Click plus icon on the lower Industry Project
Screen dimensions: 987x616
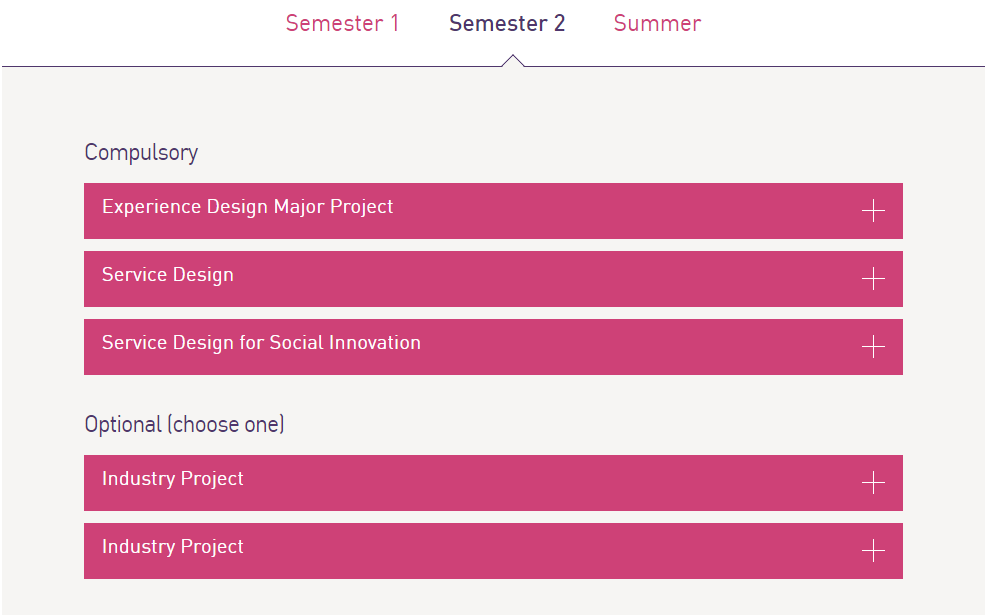pos(873,551)
